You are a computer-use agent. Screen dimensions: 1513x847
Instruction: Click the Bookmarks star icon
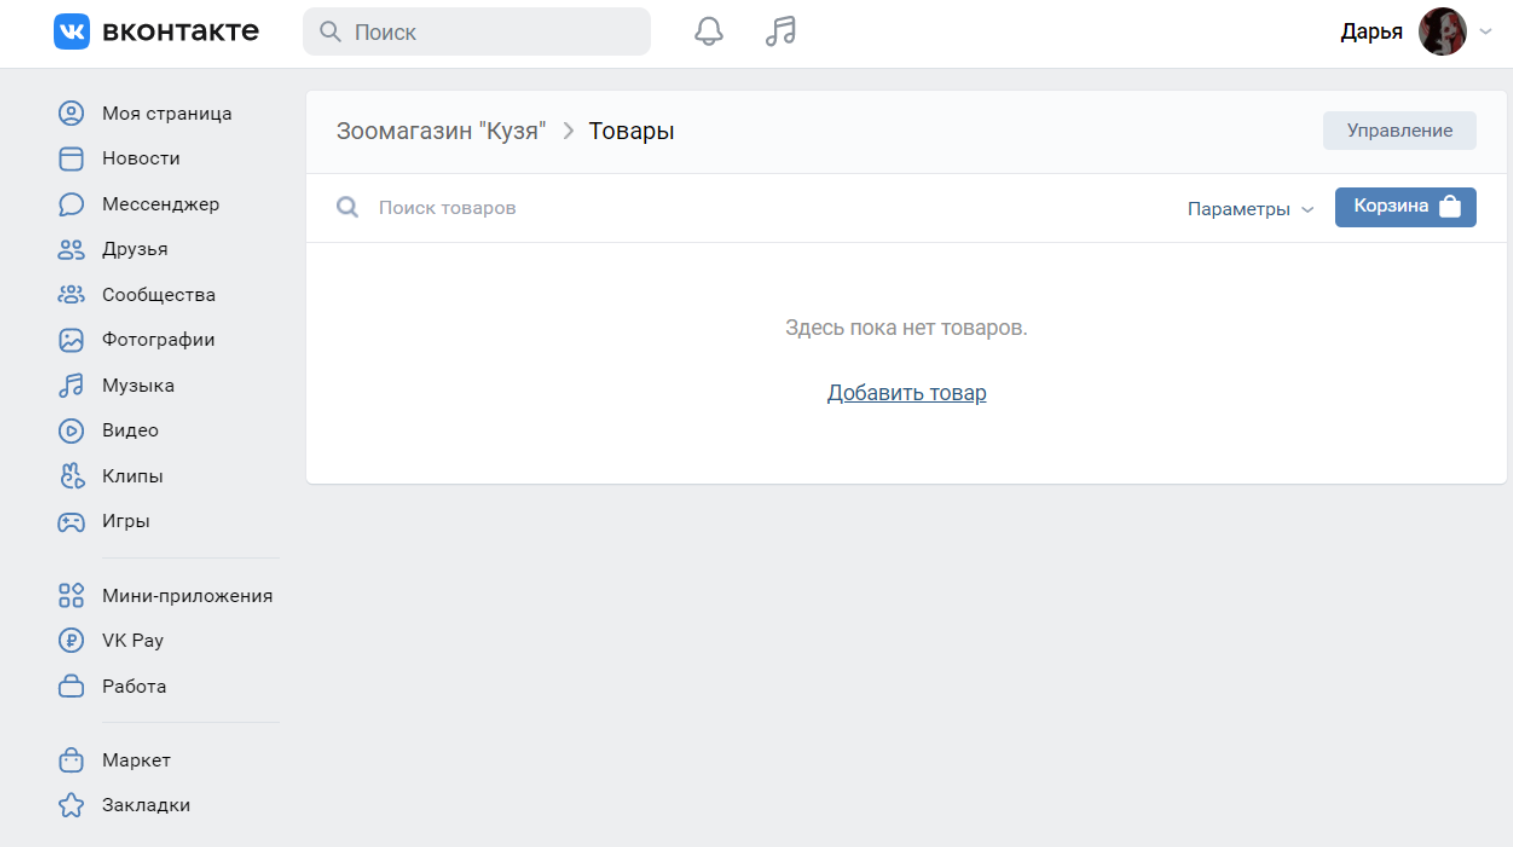coord(71,805)
